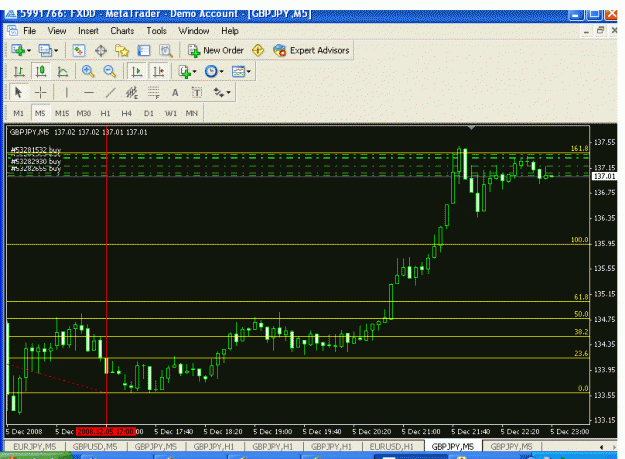
Task: Open the Periods clock dropdown
Action: (214, 72)
